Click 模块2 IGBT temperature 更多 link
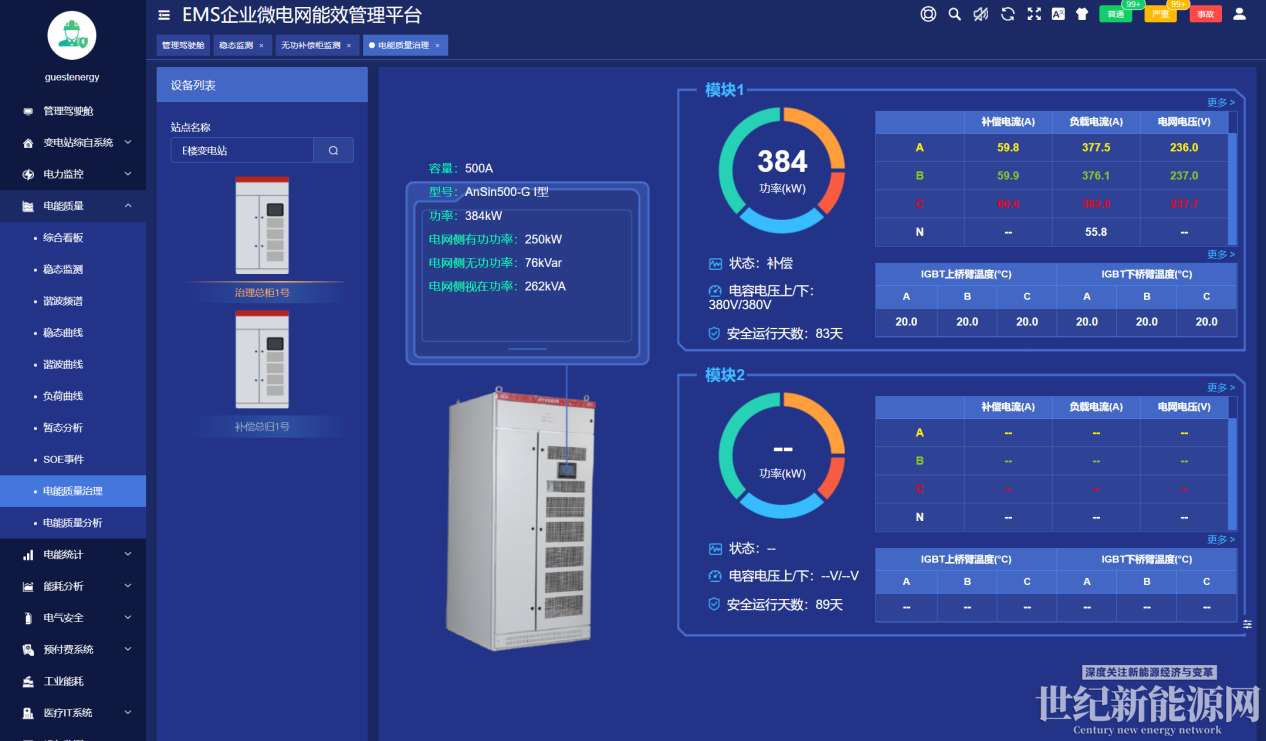The image size is (1266, 741). pos(1221,539)
